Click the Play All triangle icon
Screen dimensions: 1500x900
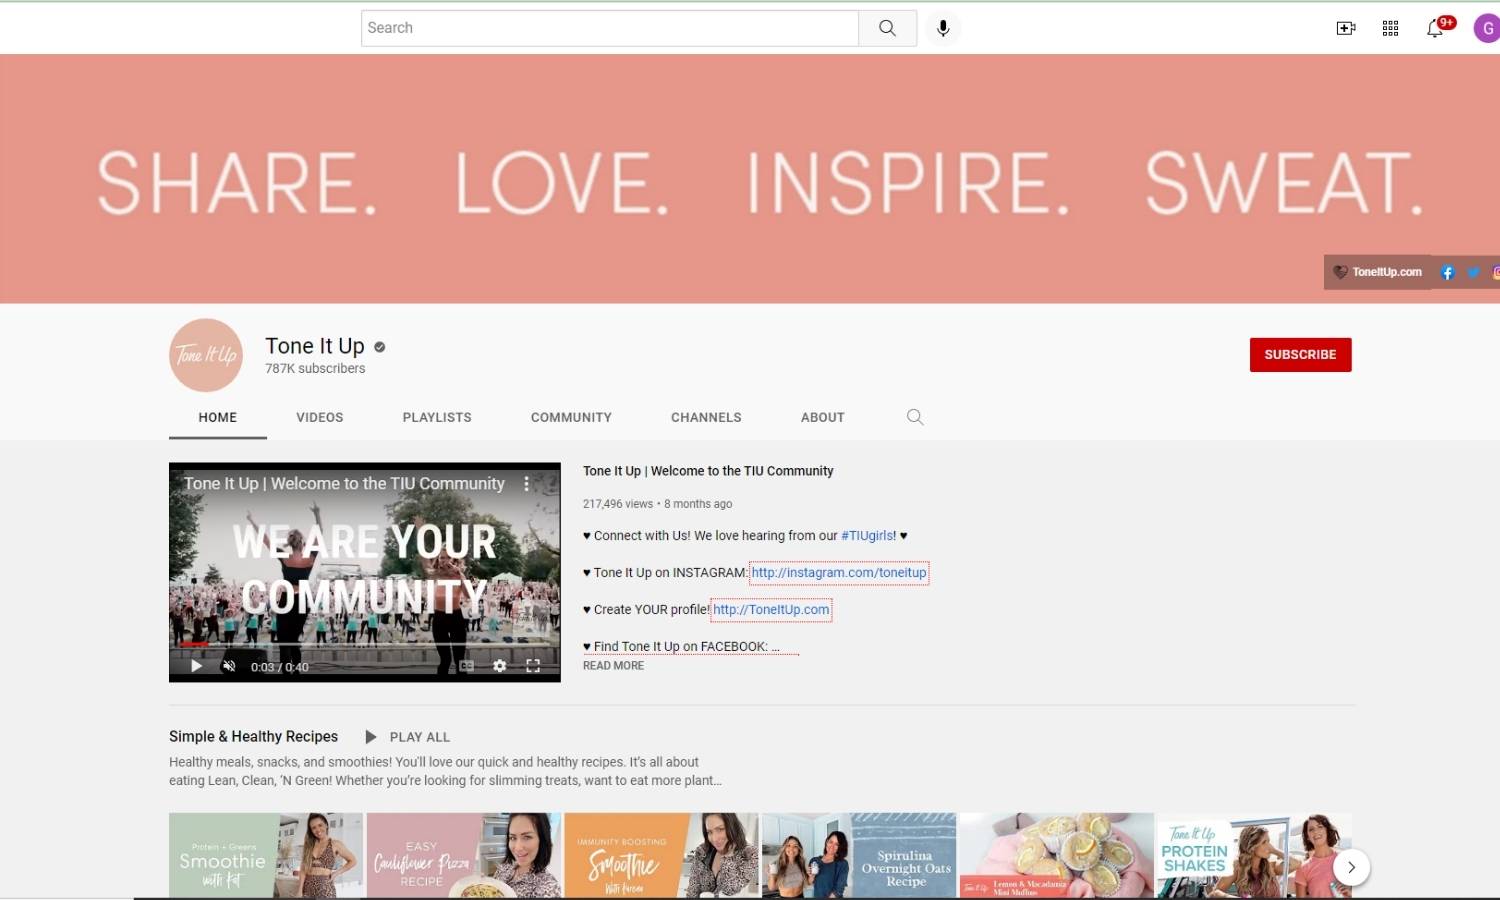click(x=371, y=737)
